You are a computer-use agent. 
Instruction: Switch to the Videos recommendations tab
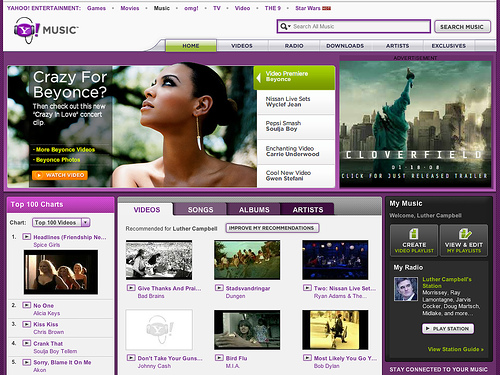click(147, 210)
